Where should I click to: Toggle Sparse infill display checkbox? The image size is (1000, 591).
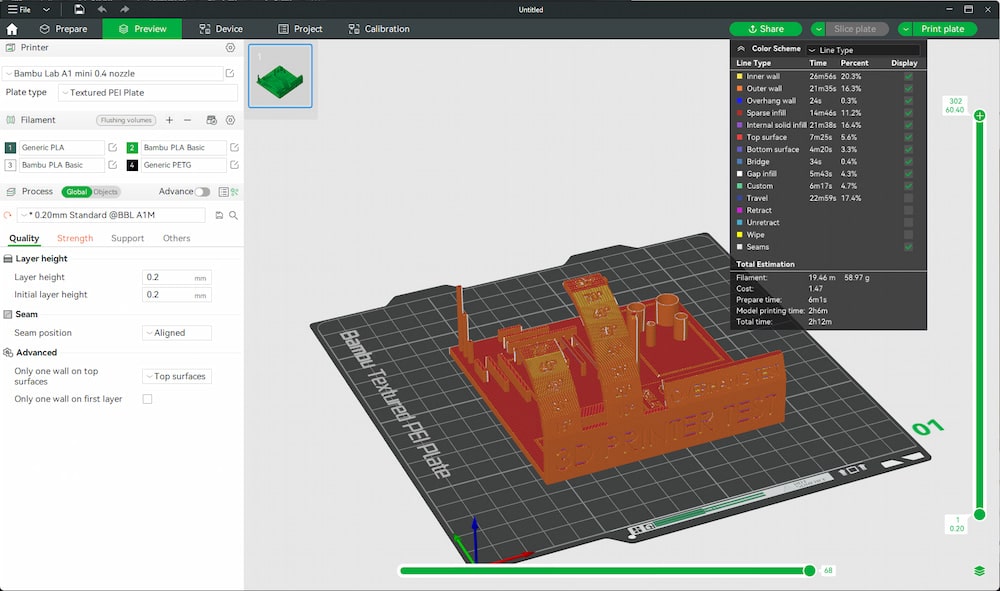coord(908,113)
